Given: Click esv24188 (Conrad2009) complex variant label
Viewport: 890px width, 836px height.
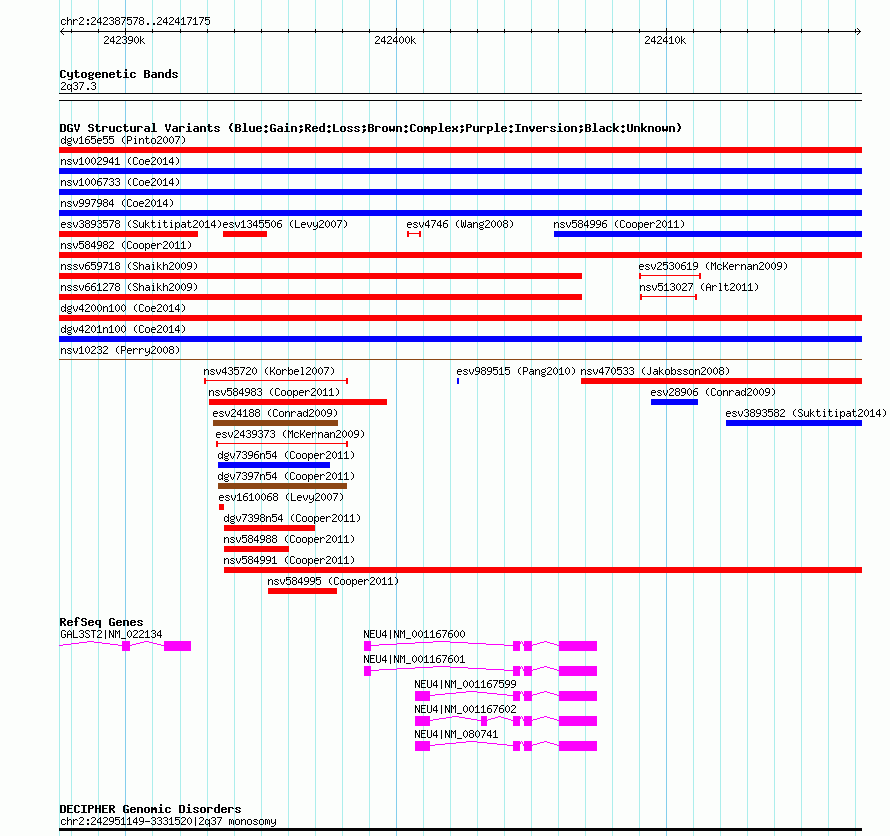Looking at the screenshot, I should (275, 413).
